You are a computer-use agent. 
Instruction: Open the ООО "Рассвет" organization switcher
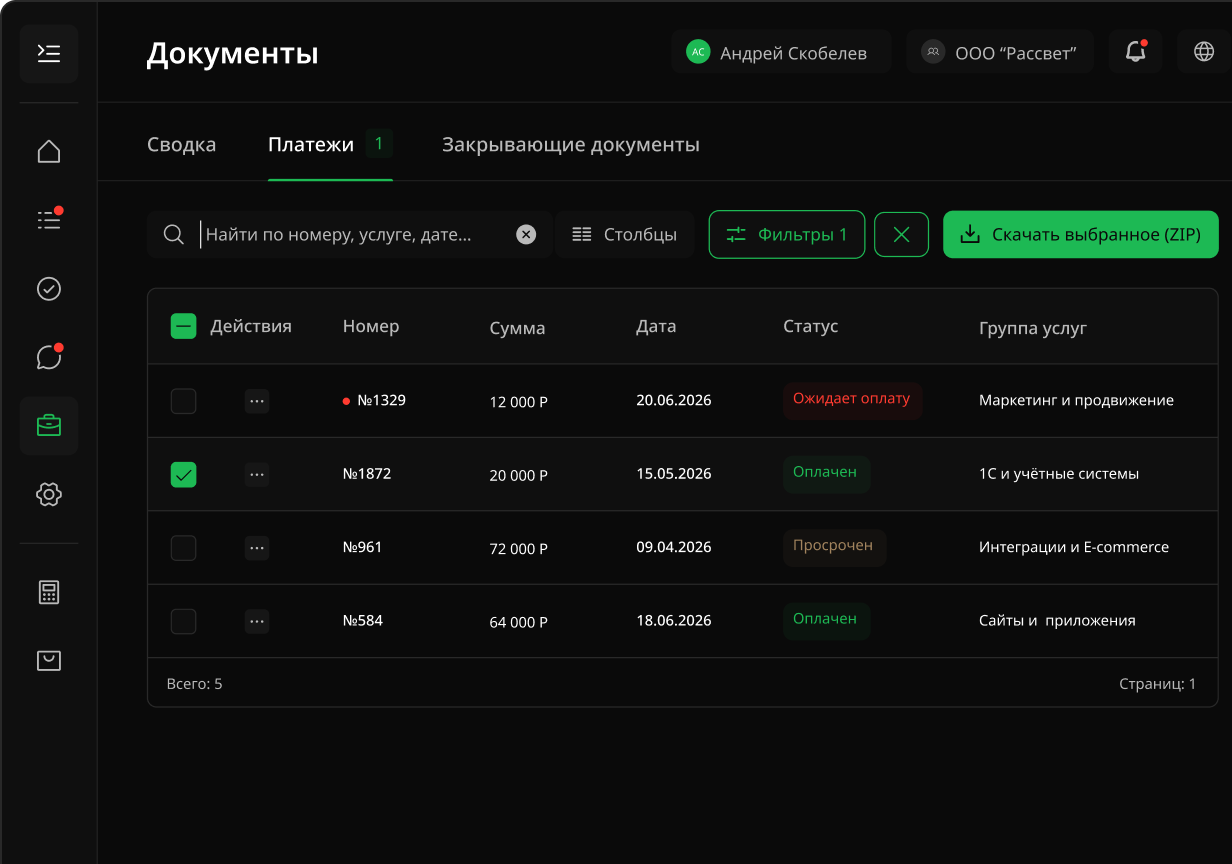pos(1000,53)
